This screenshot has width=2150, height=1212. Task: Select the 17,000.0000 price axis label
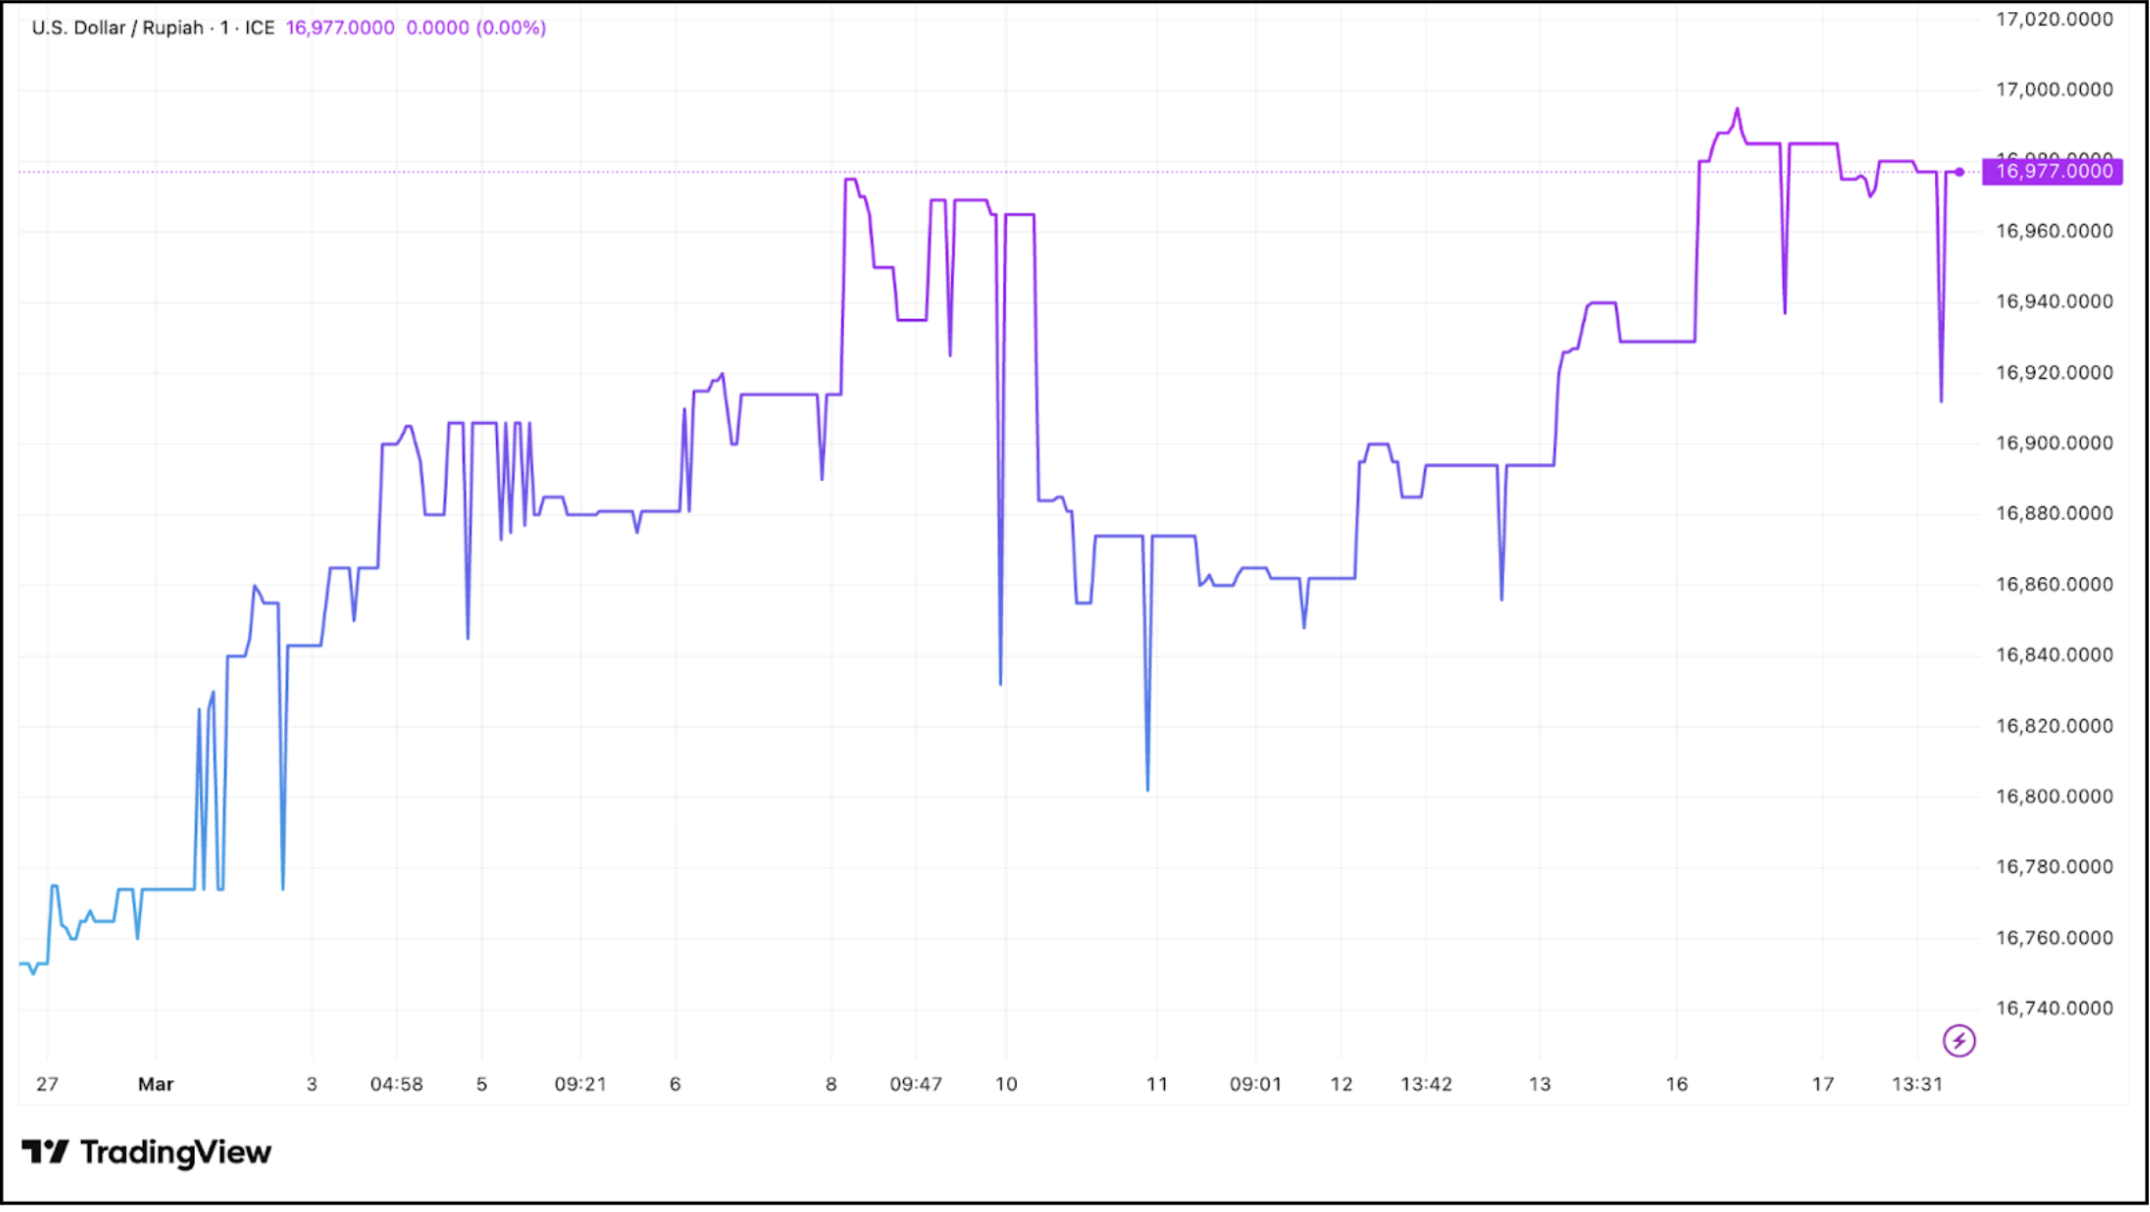(x=2054, y=90)
